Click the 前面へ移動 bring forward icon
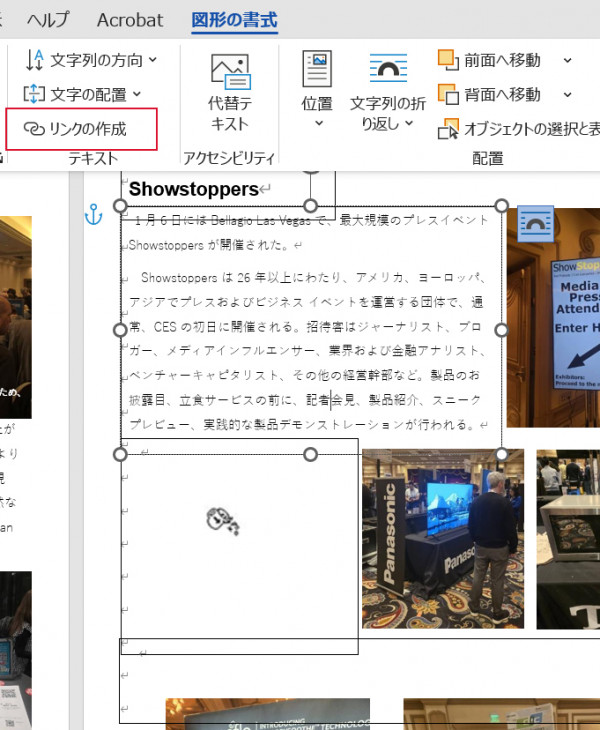Screen dimensions: 600x730 (x=448, y=60)
